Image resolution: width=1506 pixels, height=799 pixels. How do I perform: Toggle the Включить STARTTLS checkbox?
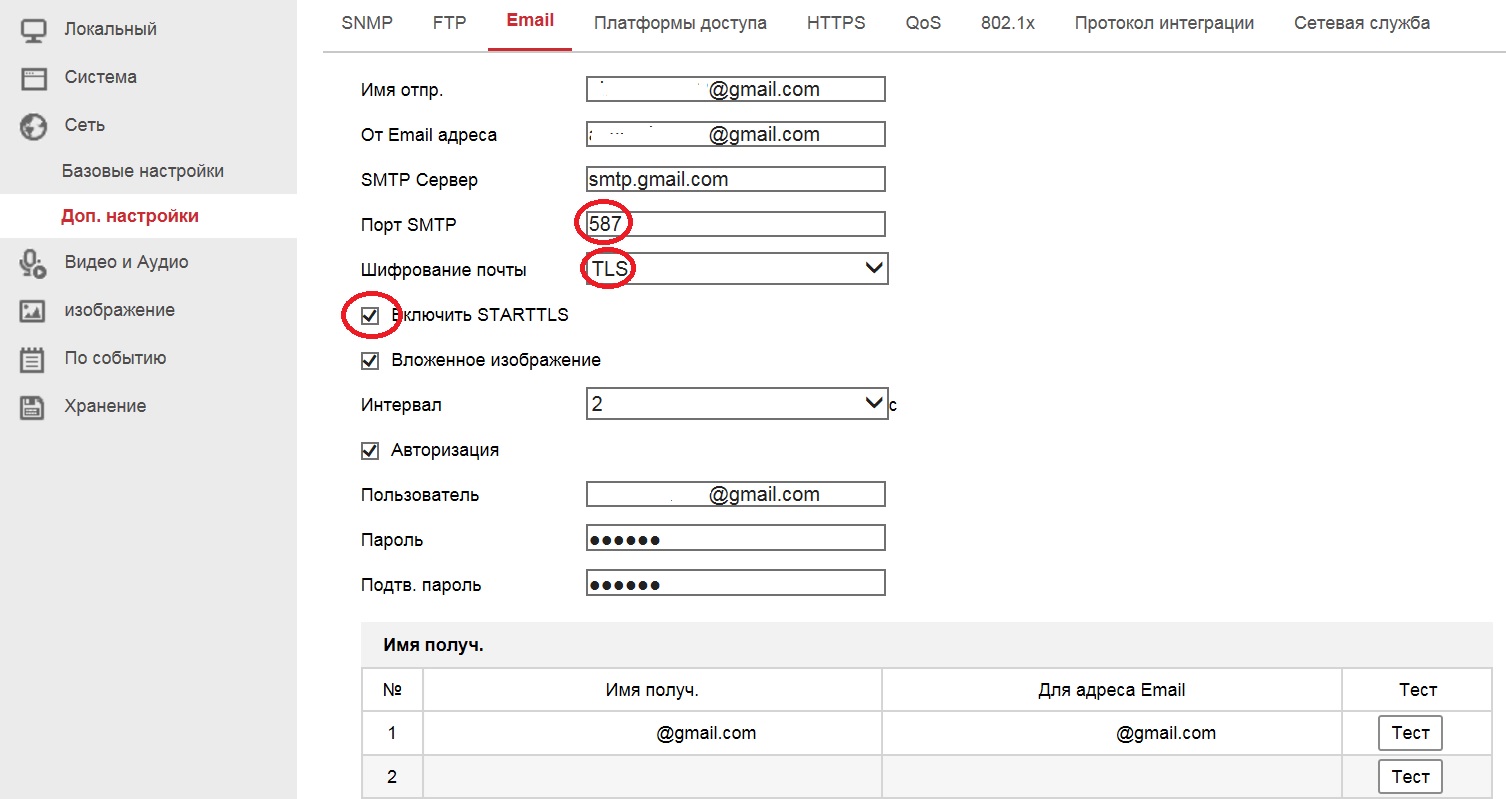(x=370, y=316)
